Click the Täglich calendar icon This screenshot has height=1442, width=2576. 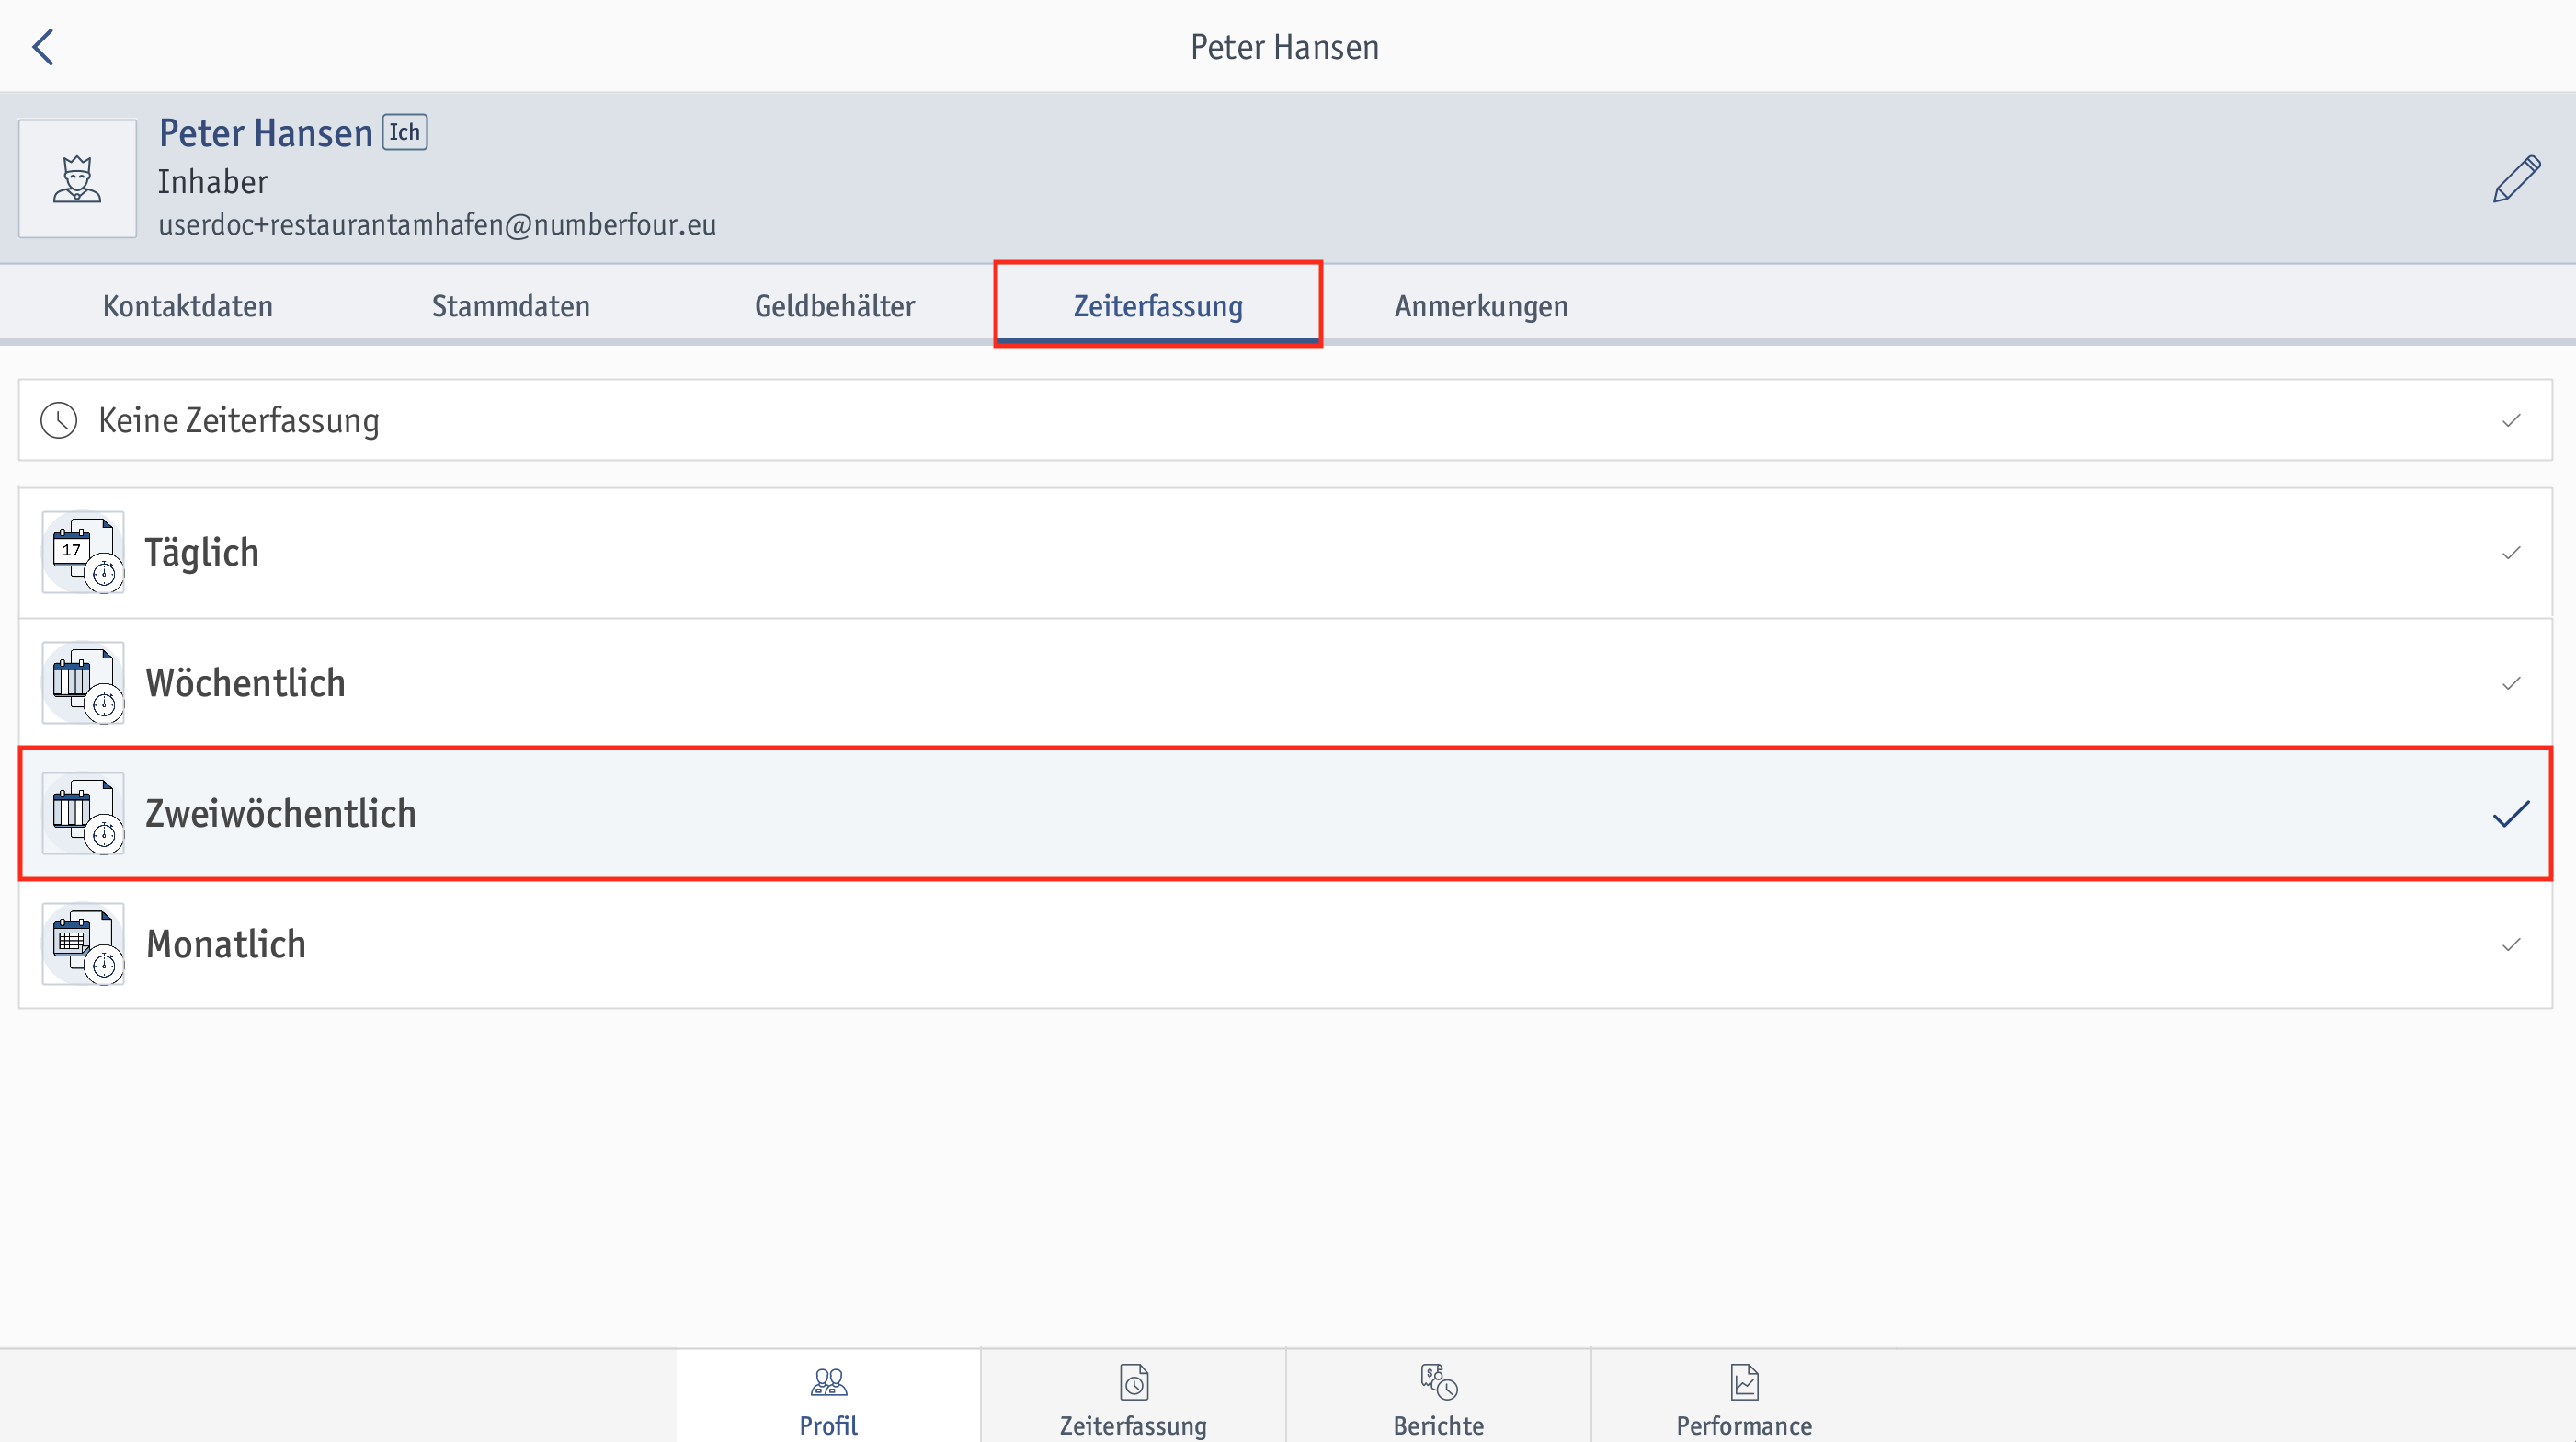click(83, 552)
